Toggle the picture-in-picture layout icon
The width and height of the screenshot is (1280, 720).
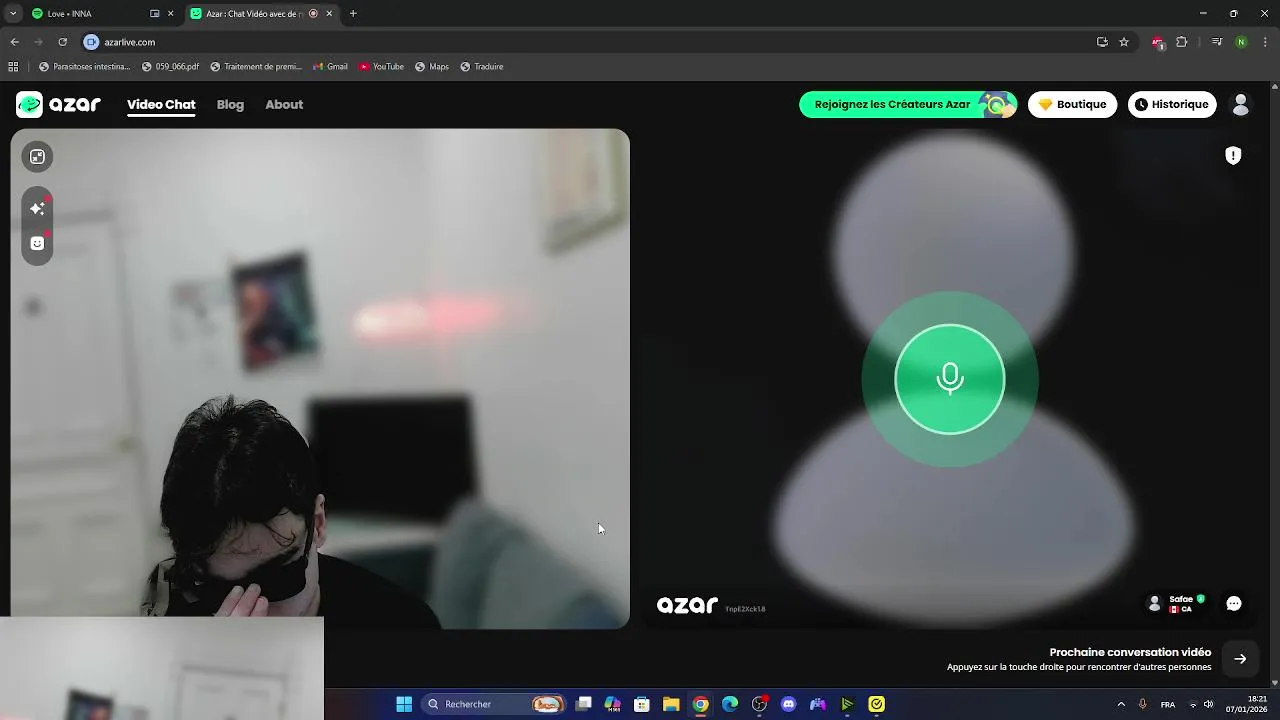[37, 156]
